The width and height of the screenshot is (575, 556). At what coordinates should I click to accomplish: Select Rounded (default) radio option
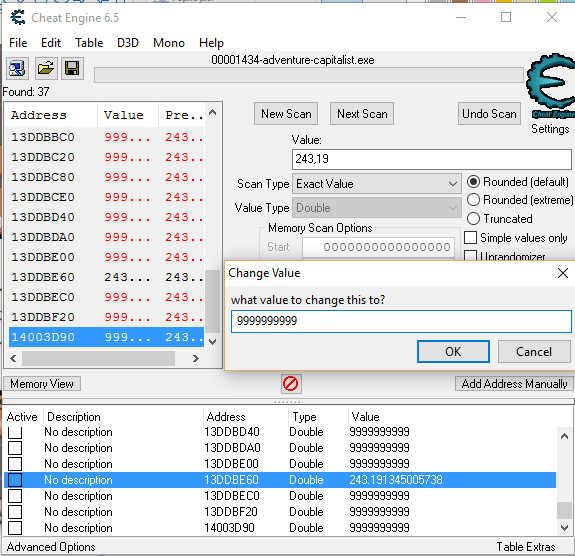pos(473,182)
